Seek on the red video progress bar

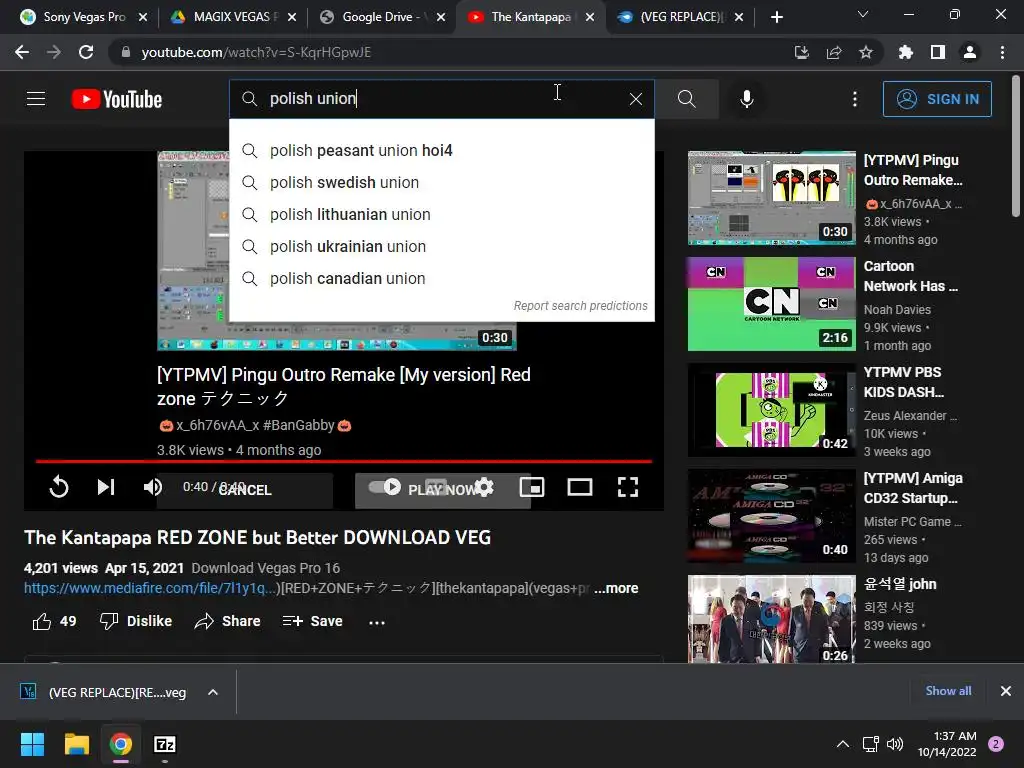click(x=344, y=461)
